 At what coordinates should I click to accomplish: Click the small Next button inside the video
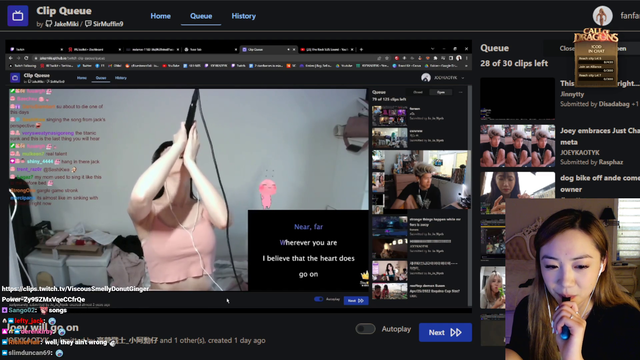pos(356,301)
